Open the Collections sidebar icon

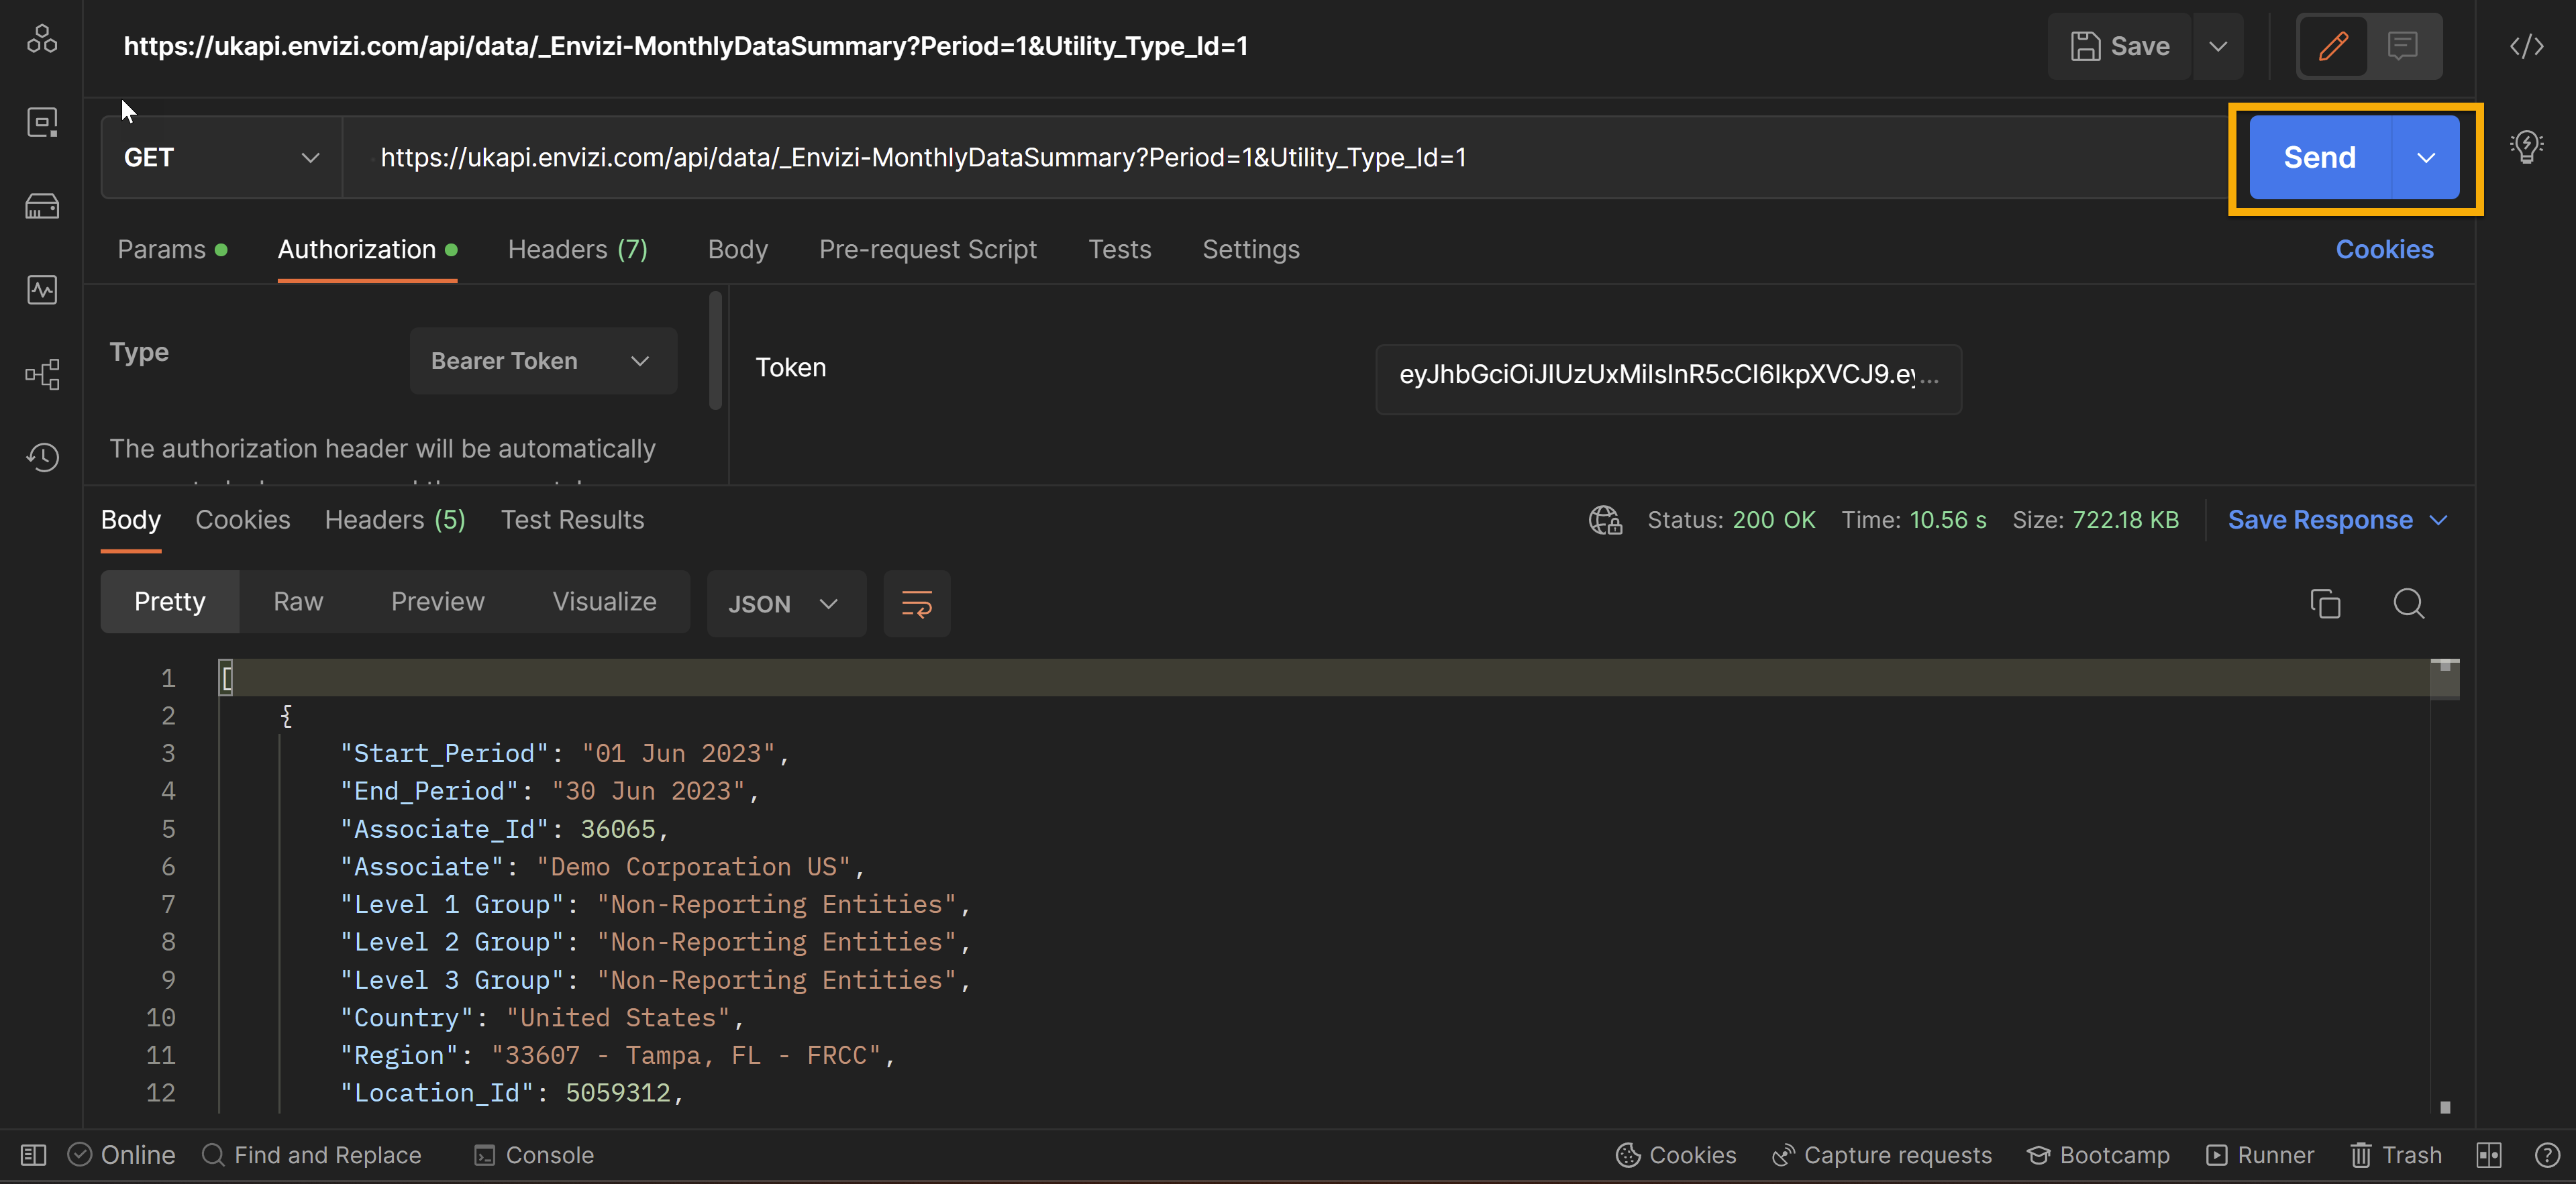(42, 39)
